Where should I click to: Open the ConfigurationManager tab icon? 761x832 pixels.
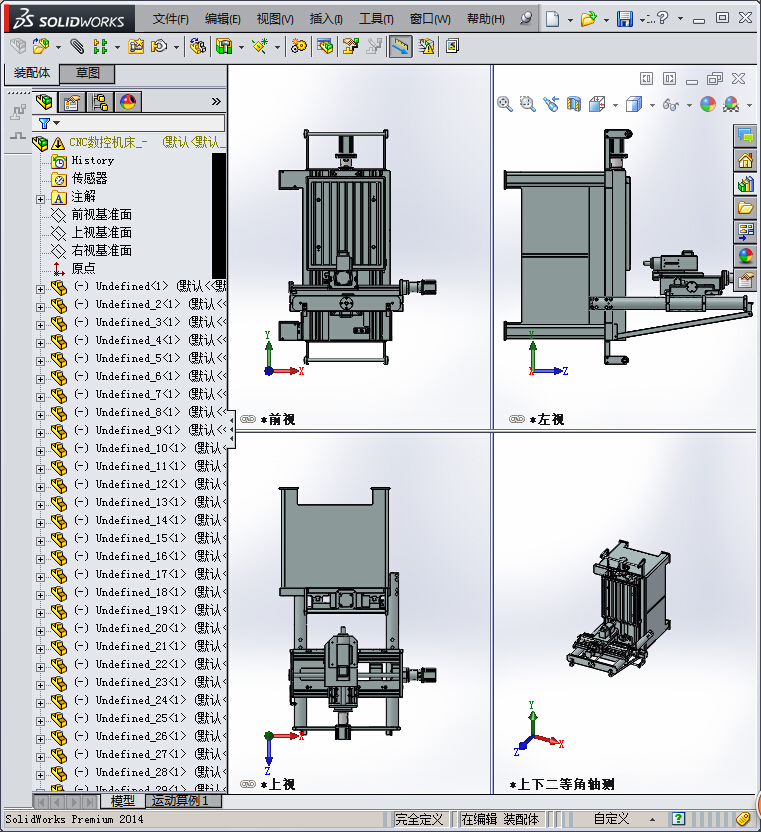[x=100, y=101]
